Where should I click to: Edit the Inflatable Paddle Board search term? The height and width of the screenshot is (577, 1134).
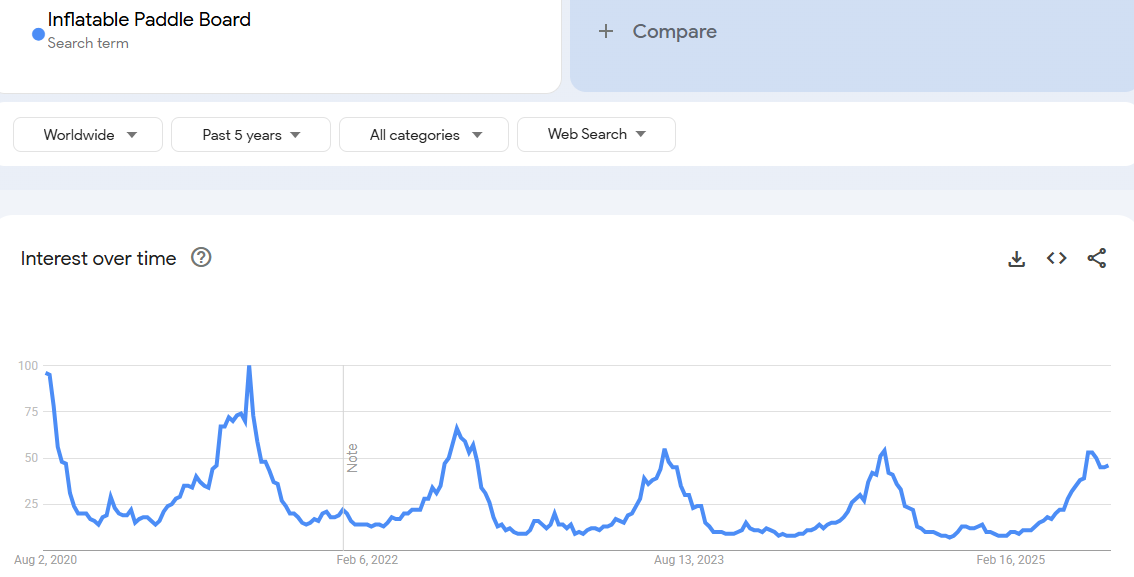click(149, 20)
